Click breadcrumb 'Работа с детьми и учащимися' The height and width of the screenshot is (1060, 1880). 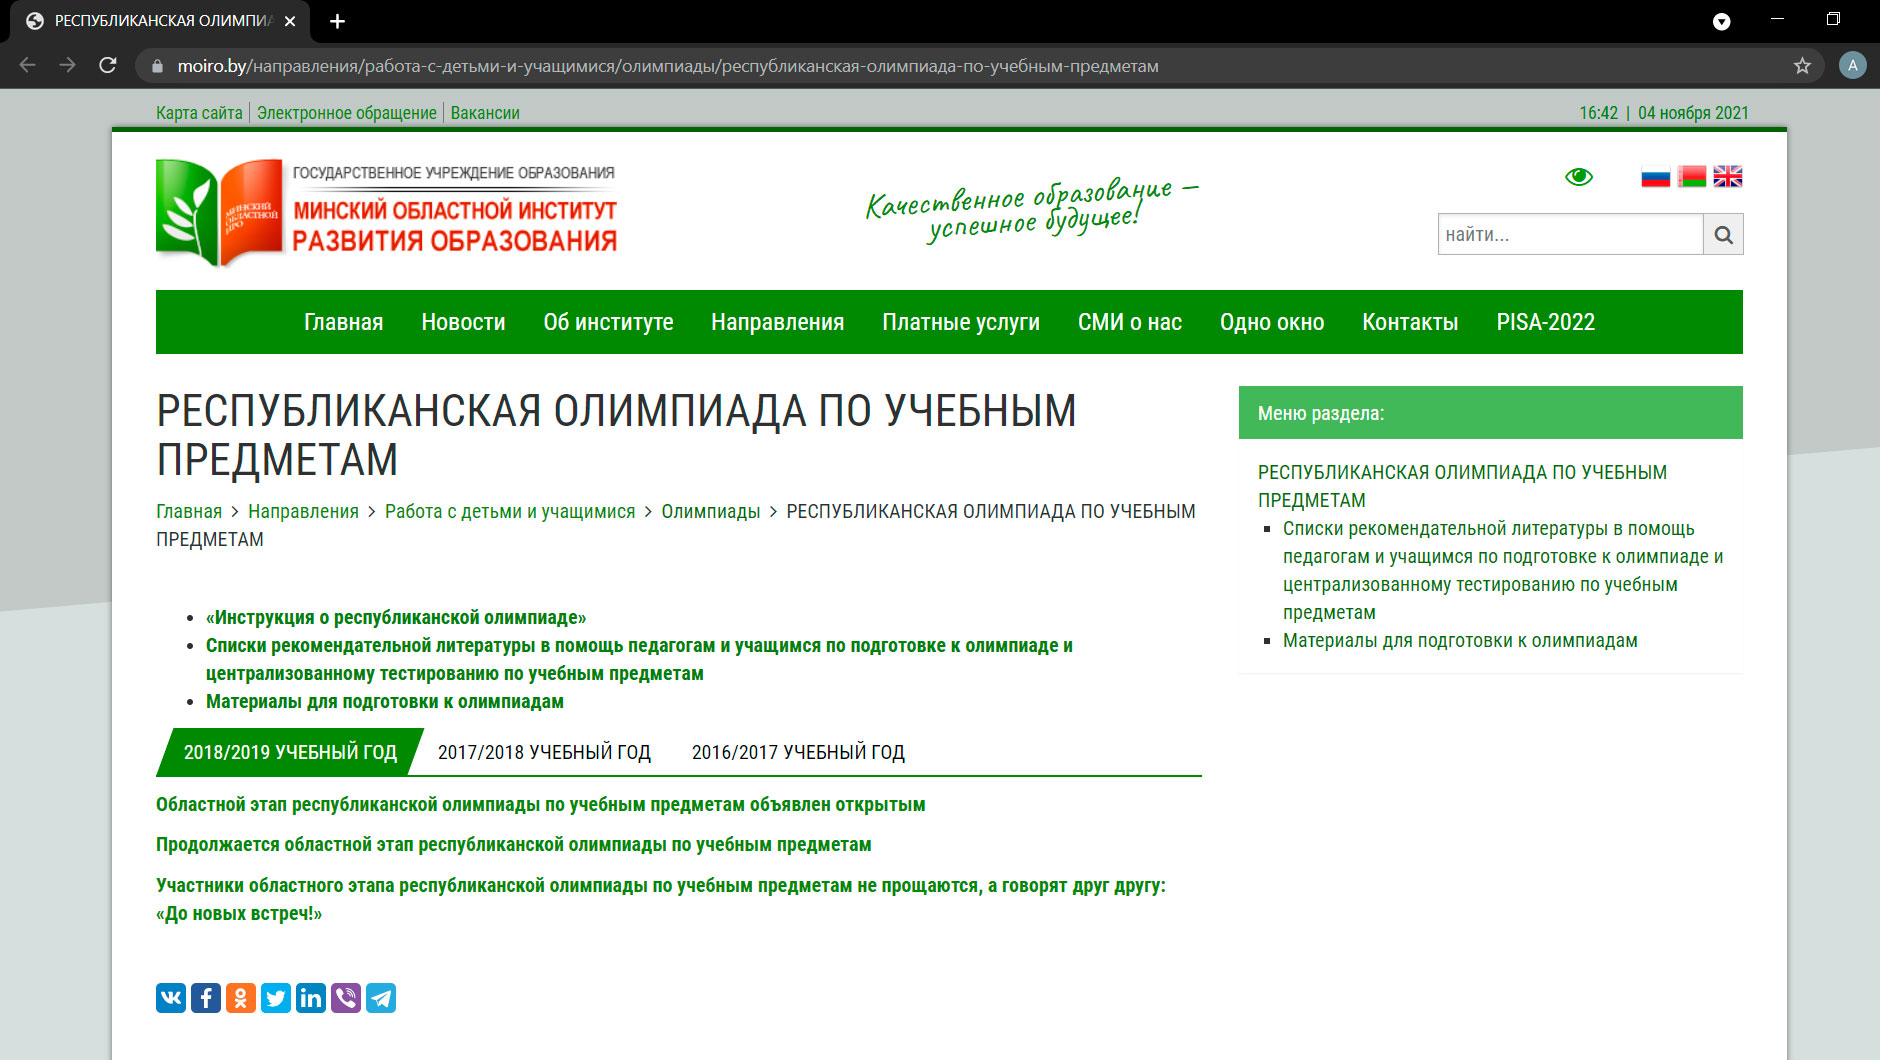510,511
